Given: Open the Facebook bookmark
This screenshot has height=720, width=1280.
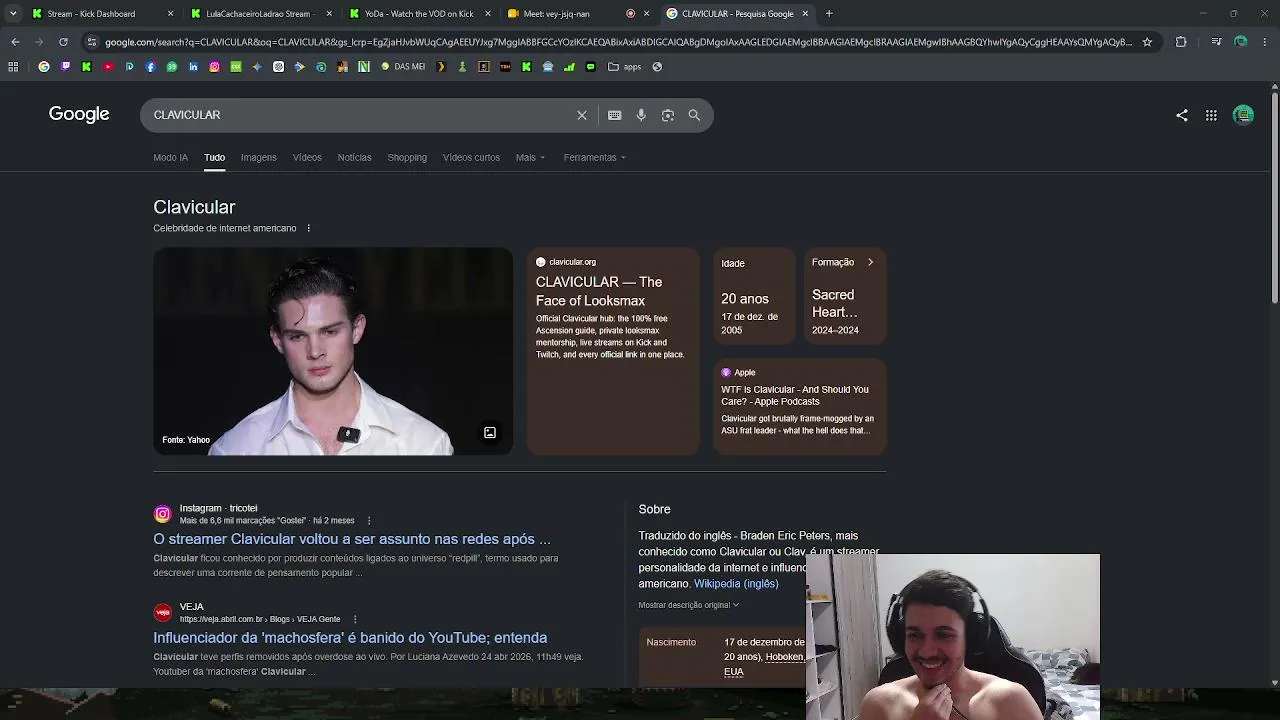Looking at the screenshot, I should coord(151,67).
